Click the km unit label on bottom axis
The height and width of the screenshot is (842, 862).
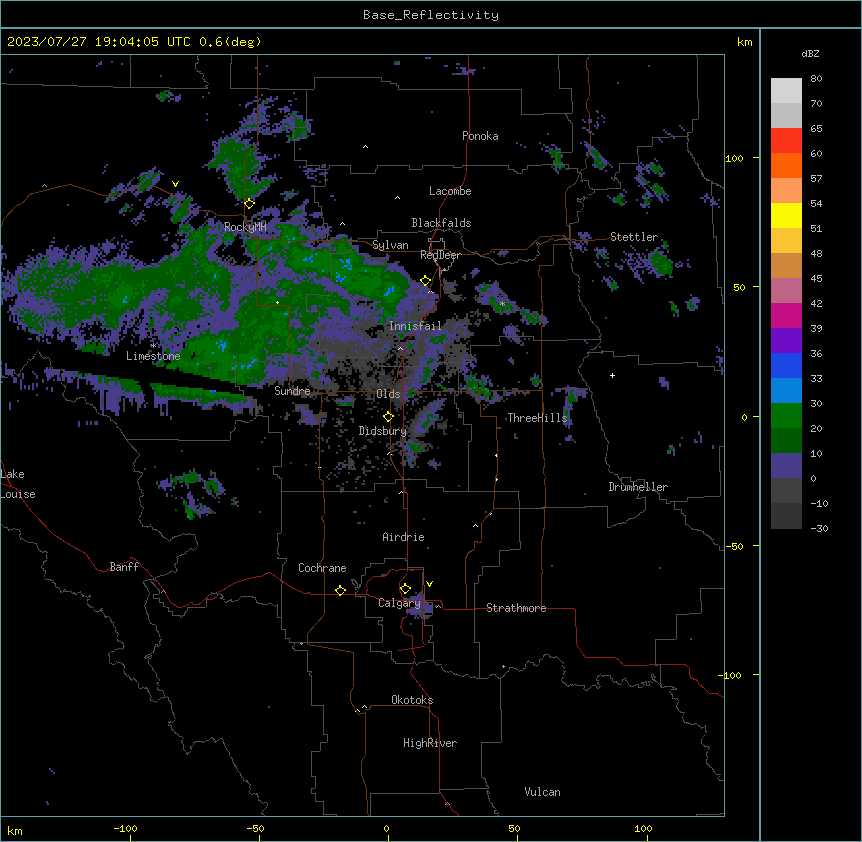pos(14,831)
